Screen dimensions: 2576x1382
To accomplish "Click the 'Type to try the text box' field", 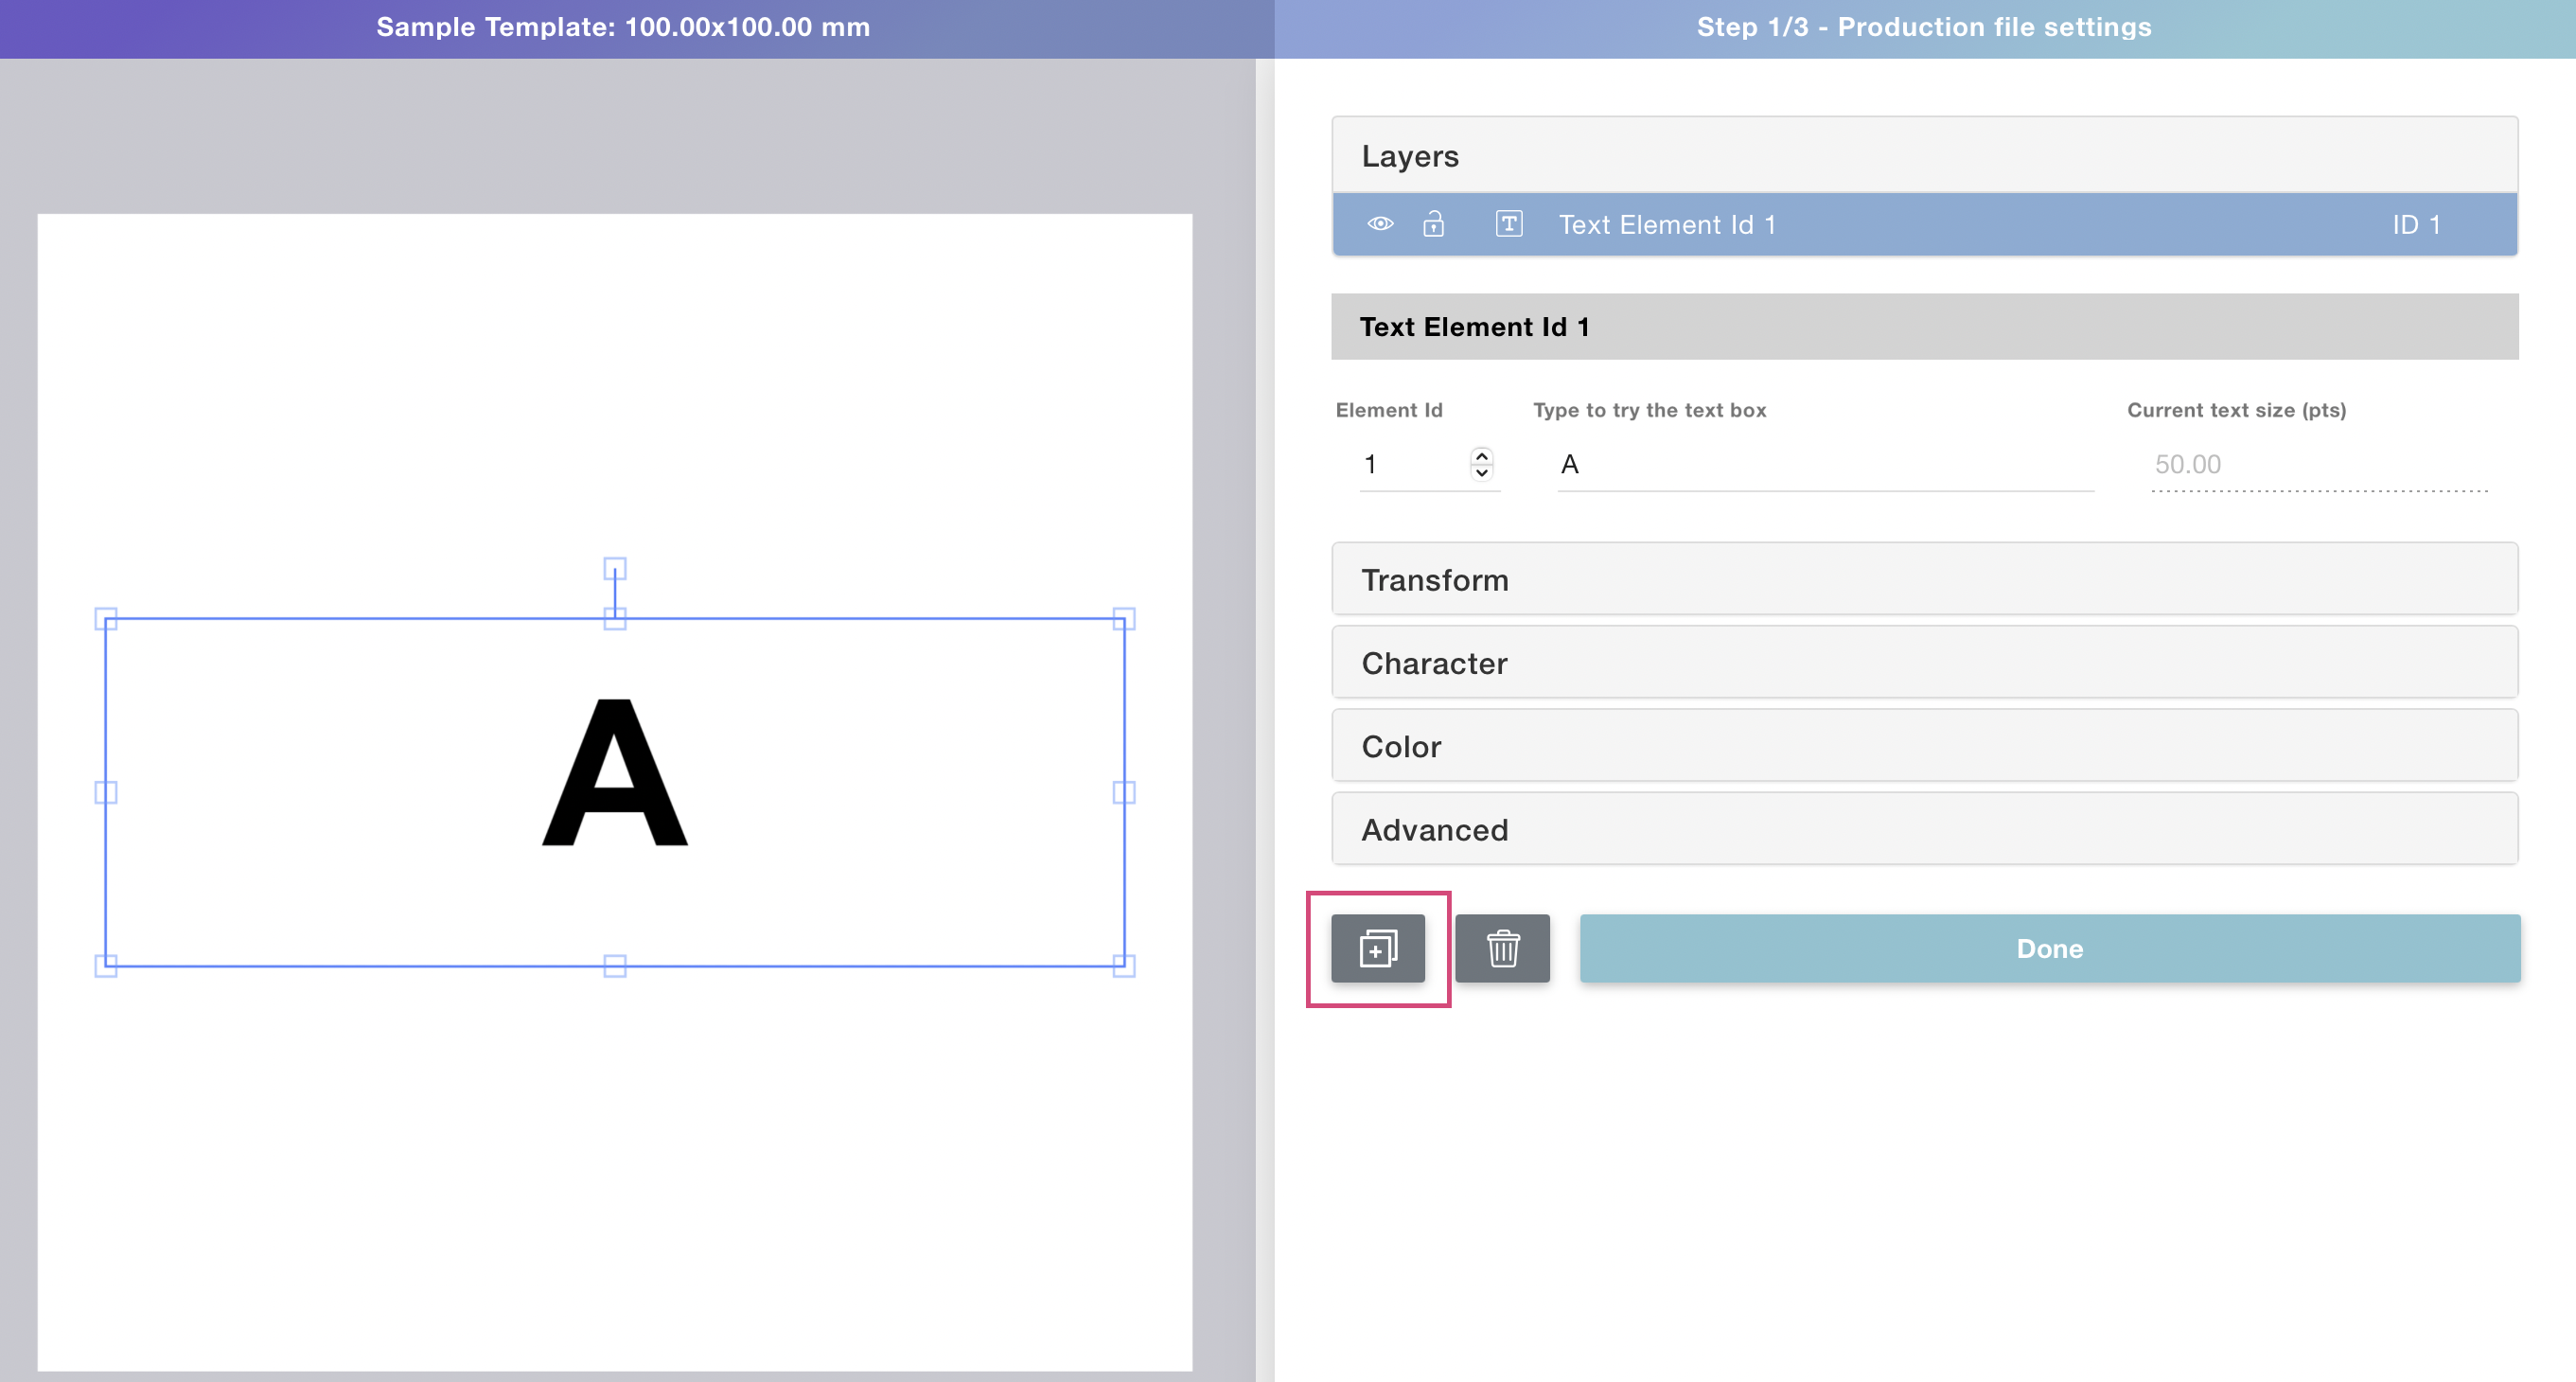I will [x=1823, y=464].
